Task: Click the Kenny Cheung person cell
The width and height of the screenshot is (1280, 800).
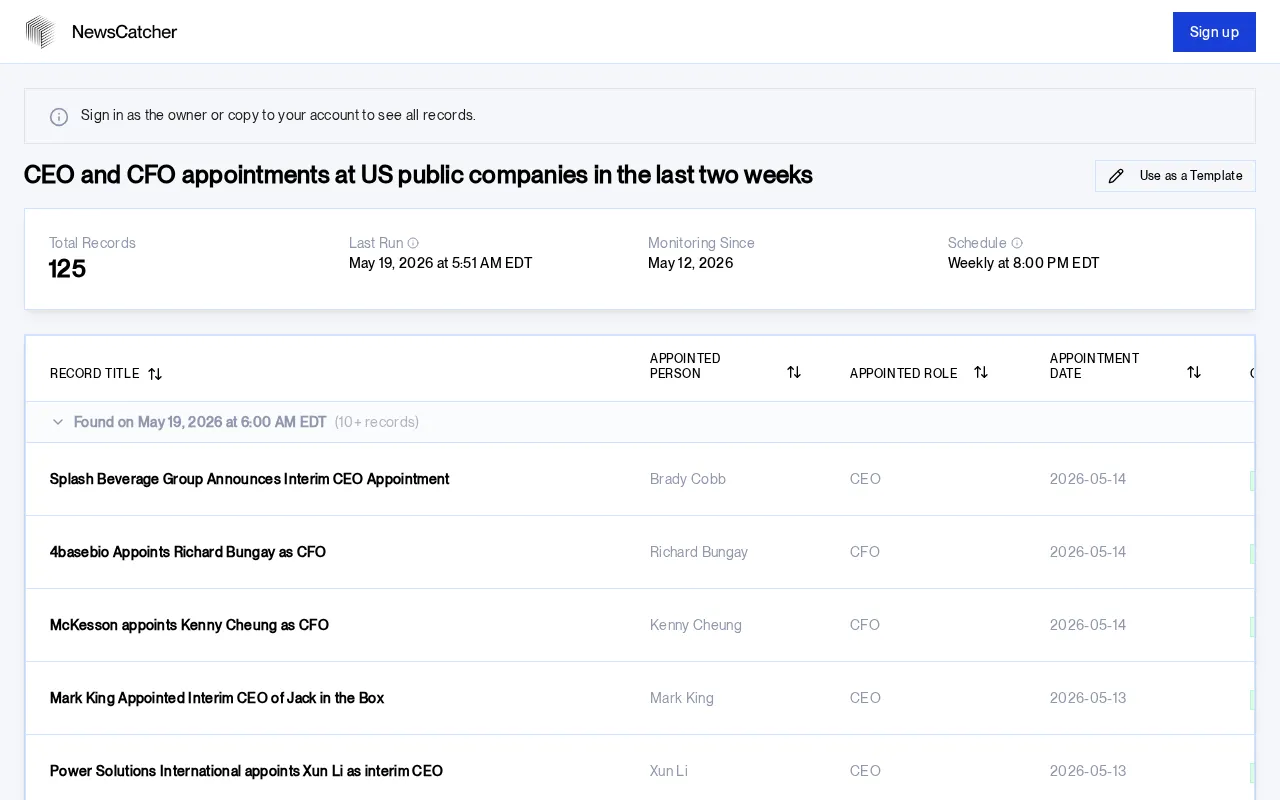Action: tap(696, 625)
